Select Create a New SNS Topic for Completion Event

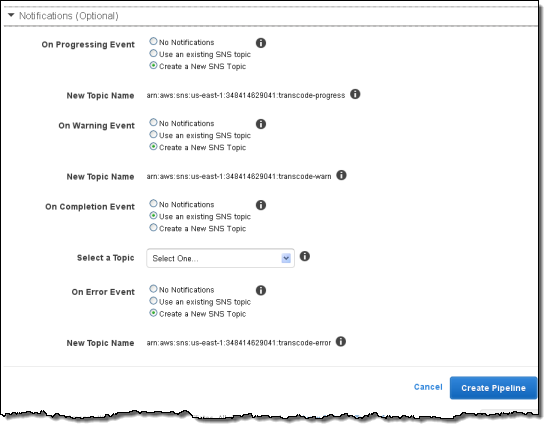pyautogui.click(x=153, y=228)
